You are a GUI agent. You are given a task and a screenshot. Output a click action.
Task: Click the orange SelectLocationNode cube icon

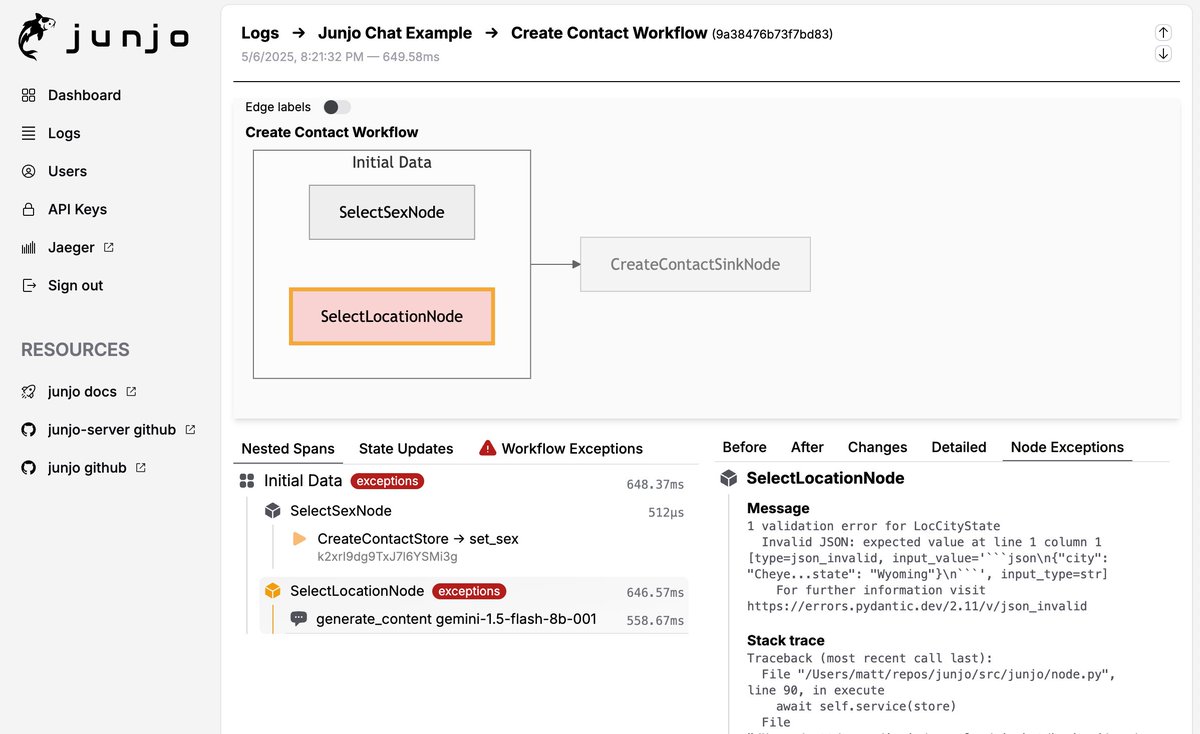pos(272,591)
